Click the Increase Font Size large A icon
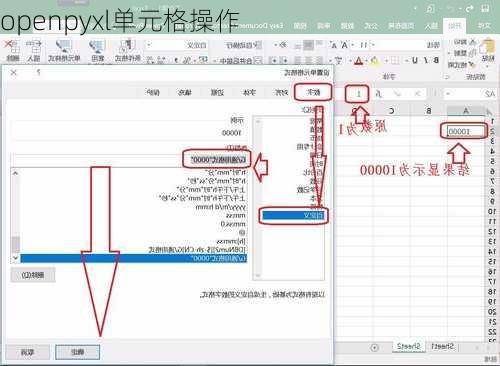The width and height of the screenshot is (500, 366). 345,45
